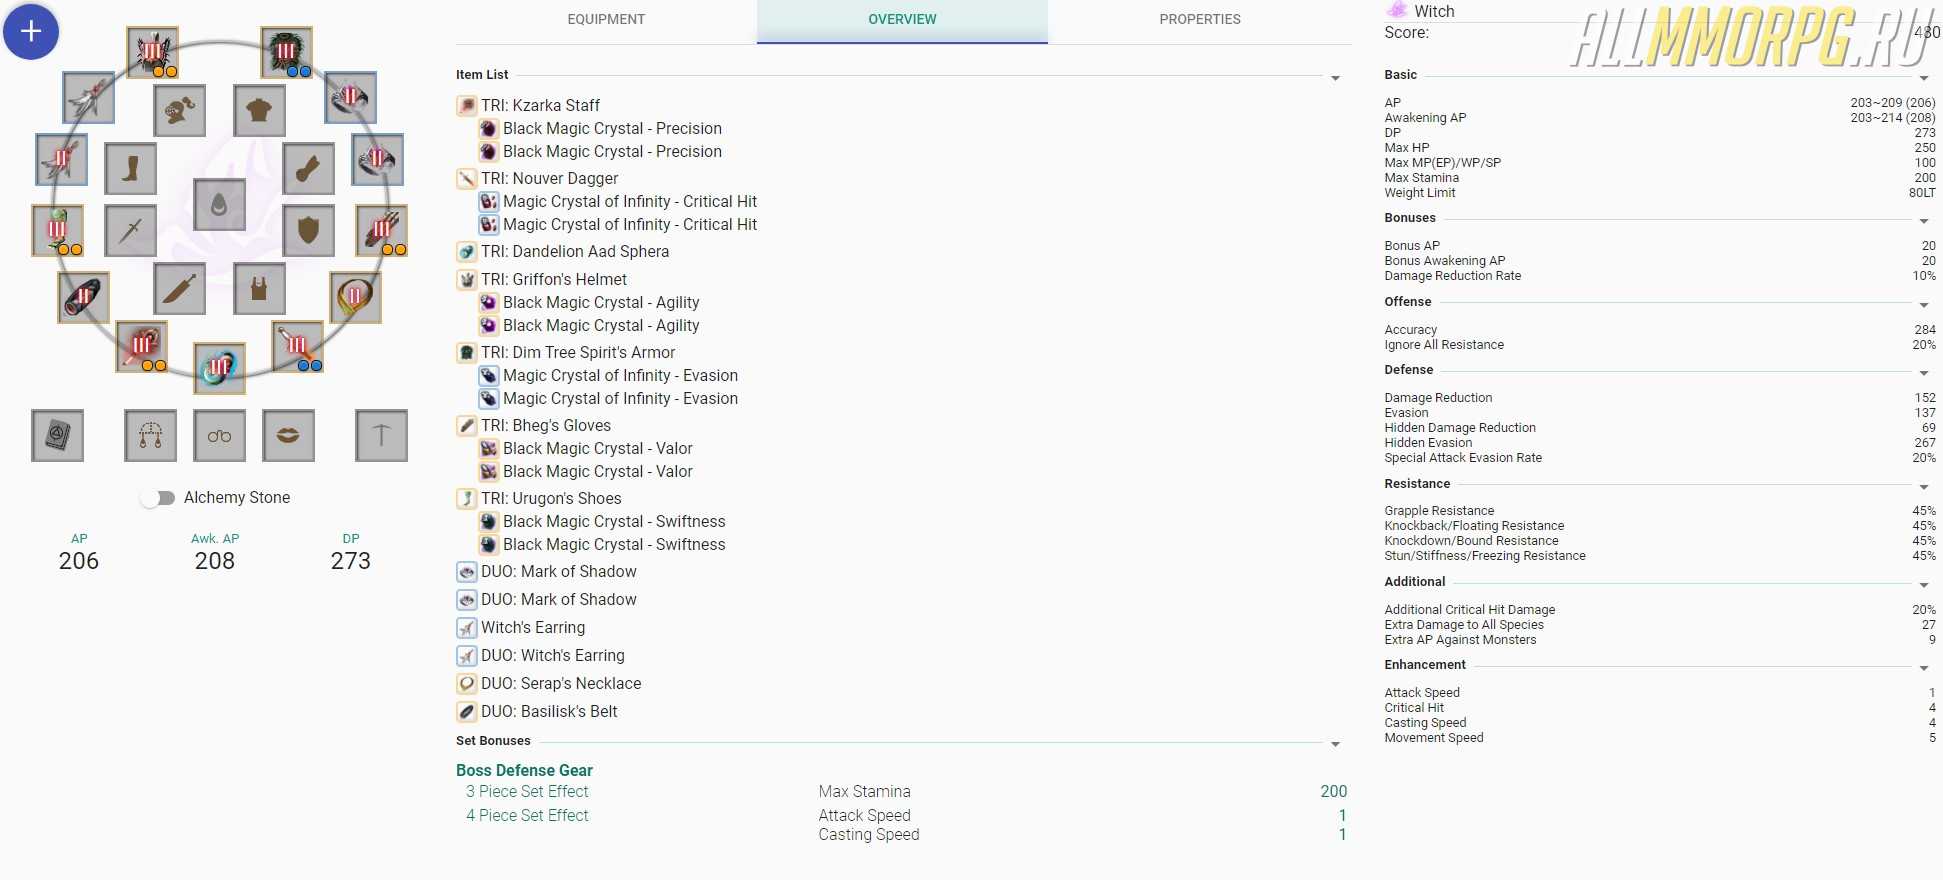
Task: Open the helmet costume slot
Action: coord(180,110)
